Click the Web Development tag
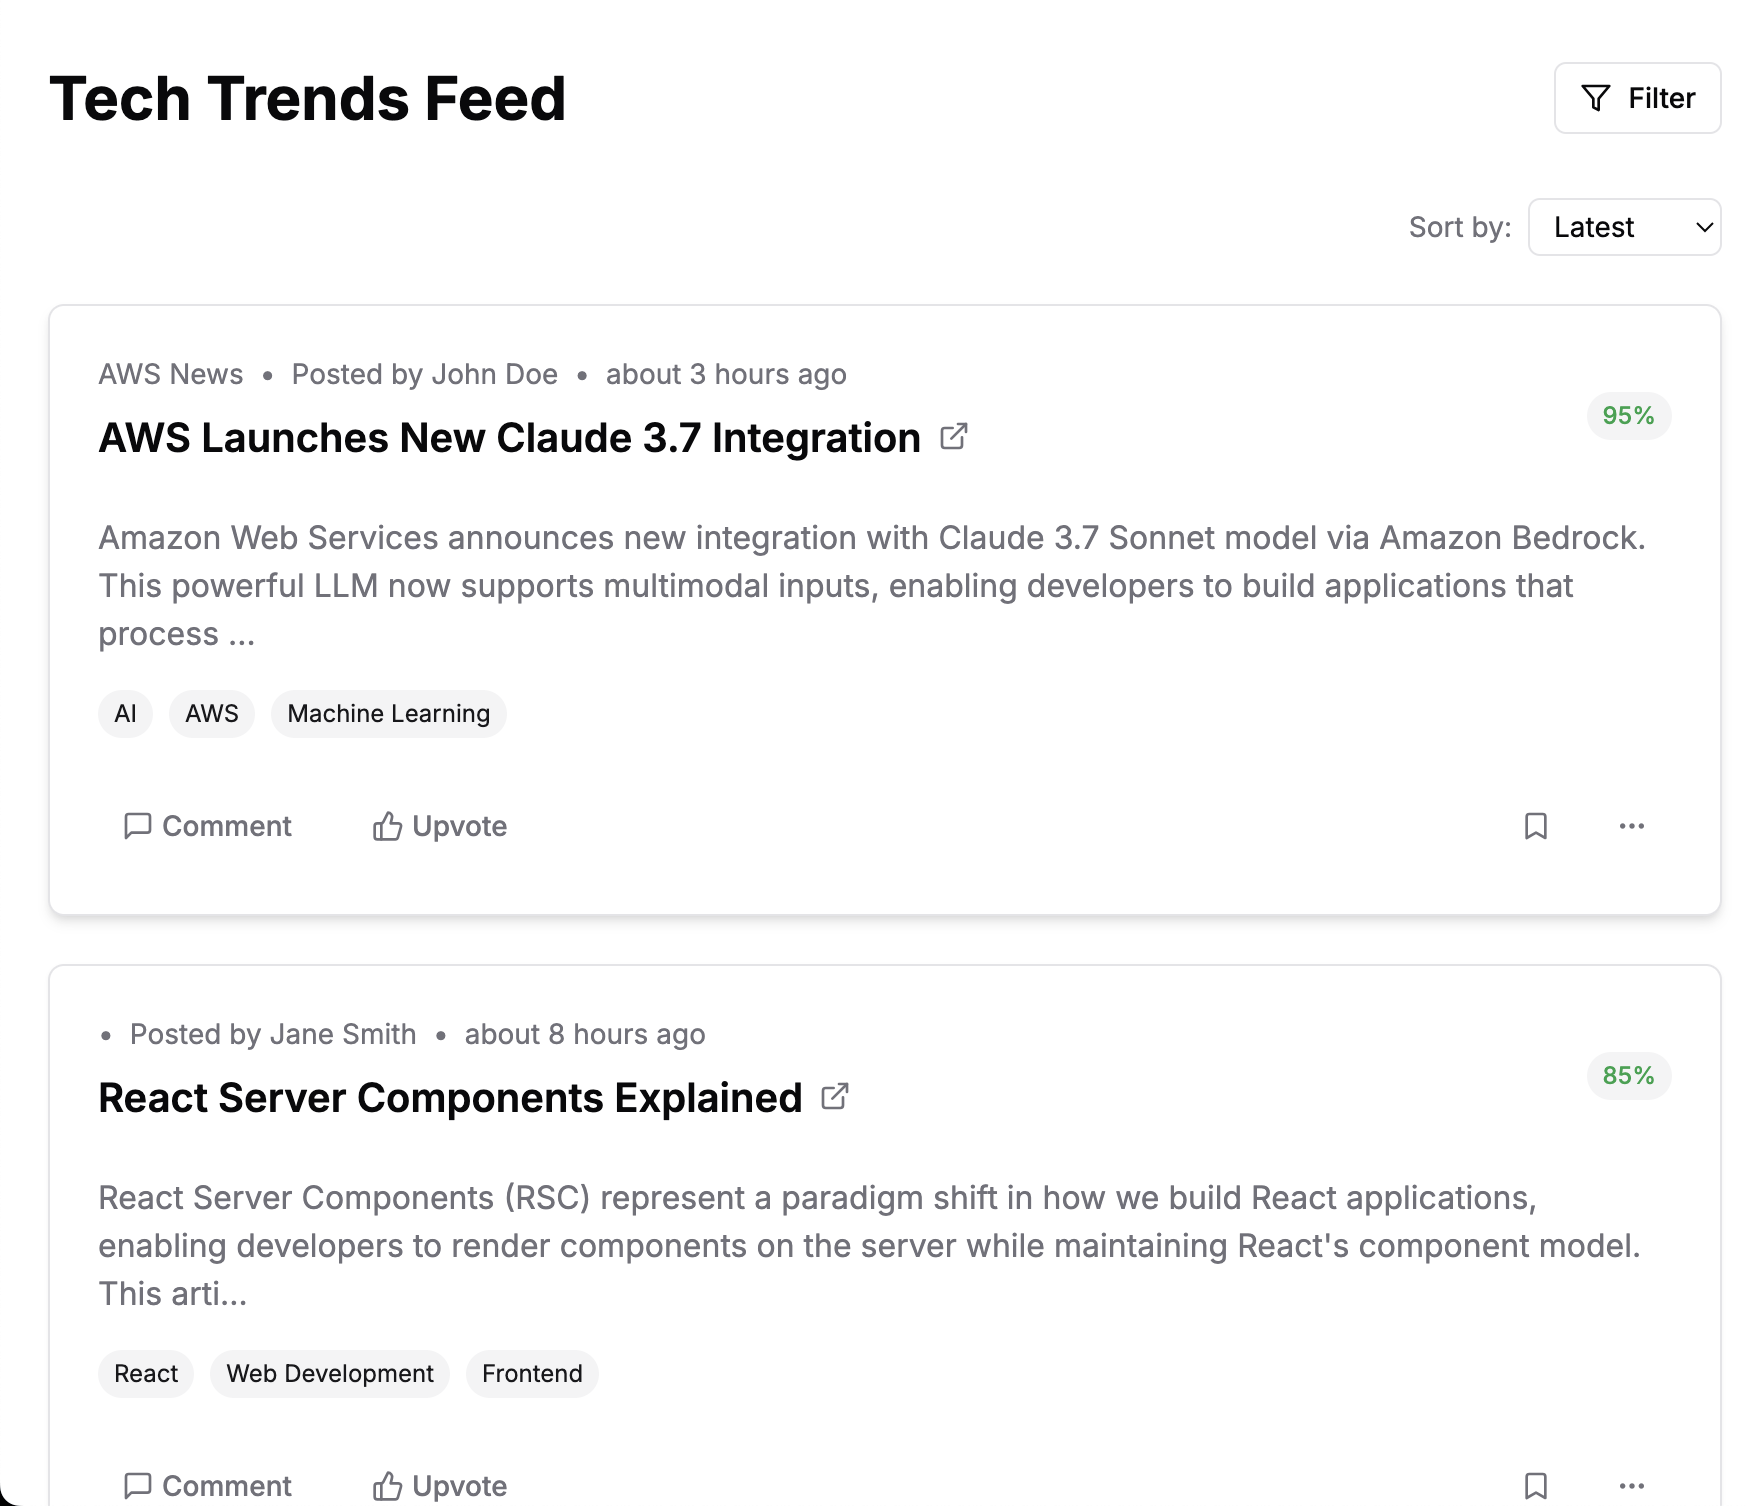Viewport: 1748px width, 1506px height. point(330,1374)
